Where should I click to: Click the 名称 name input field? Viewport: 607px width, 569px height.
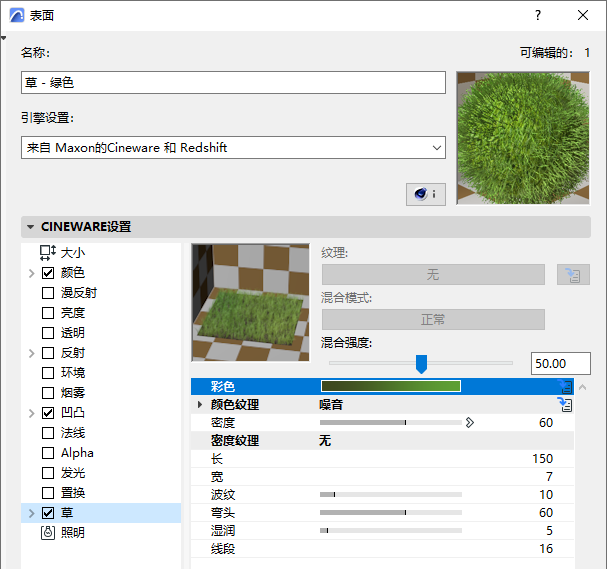pyautogui.click(x=233, y=82)
